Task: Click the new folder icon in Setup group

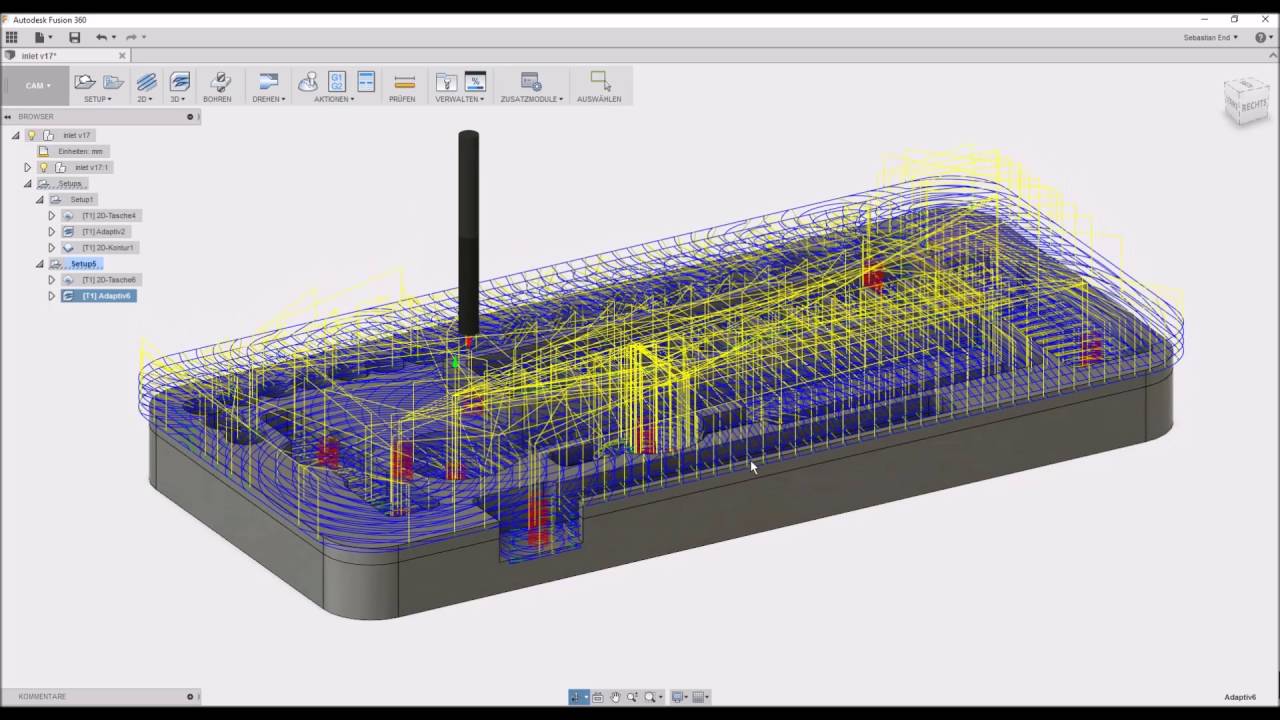Action: (x=113, y=82)
